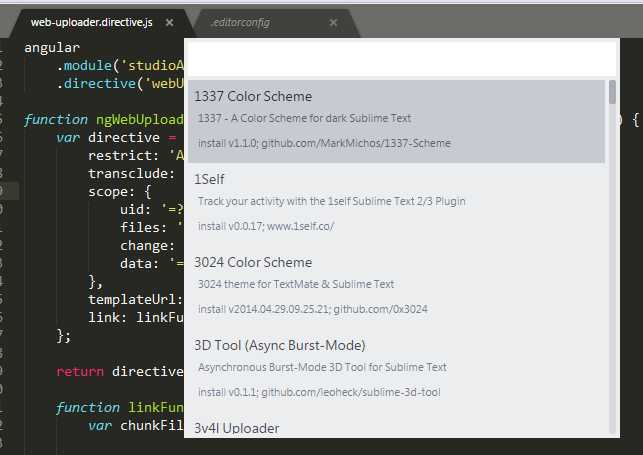Click the 'transclude:' property line
Screen dimensions: 643x455
132,173
